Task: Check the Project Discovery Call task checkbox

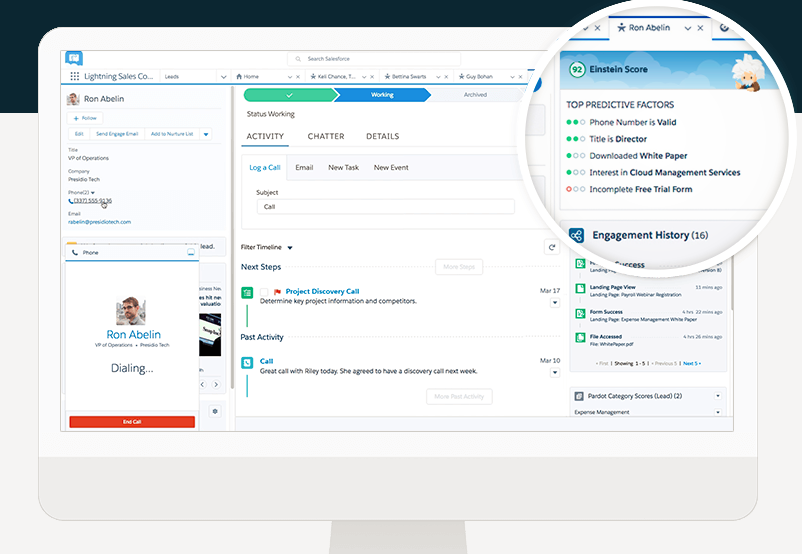Action: [x=264, y=292]
